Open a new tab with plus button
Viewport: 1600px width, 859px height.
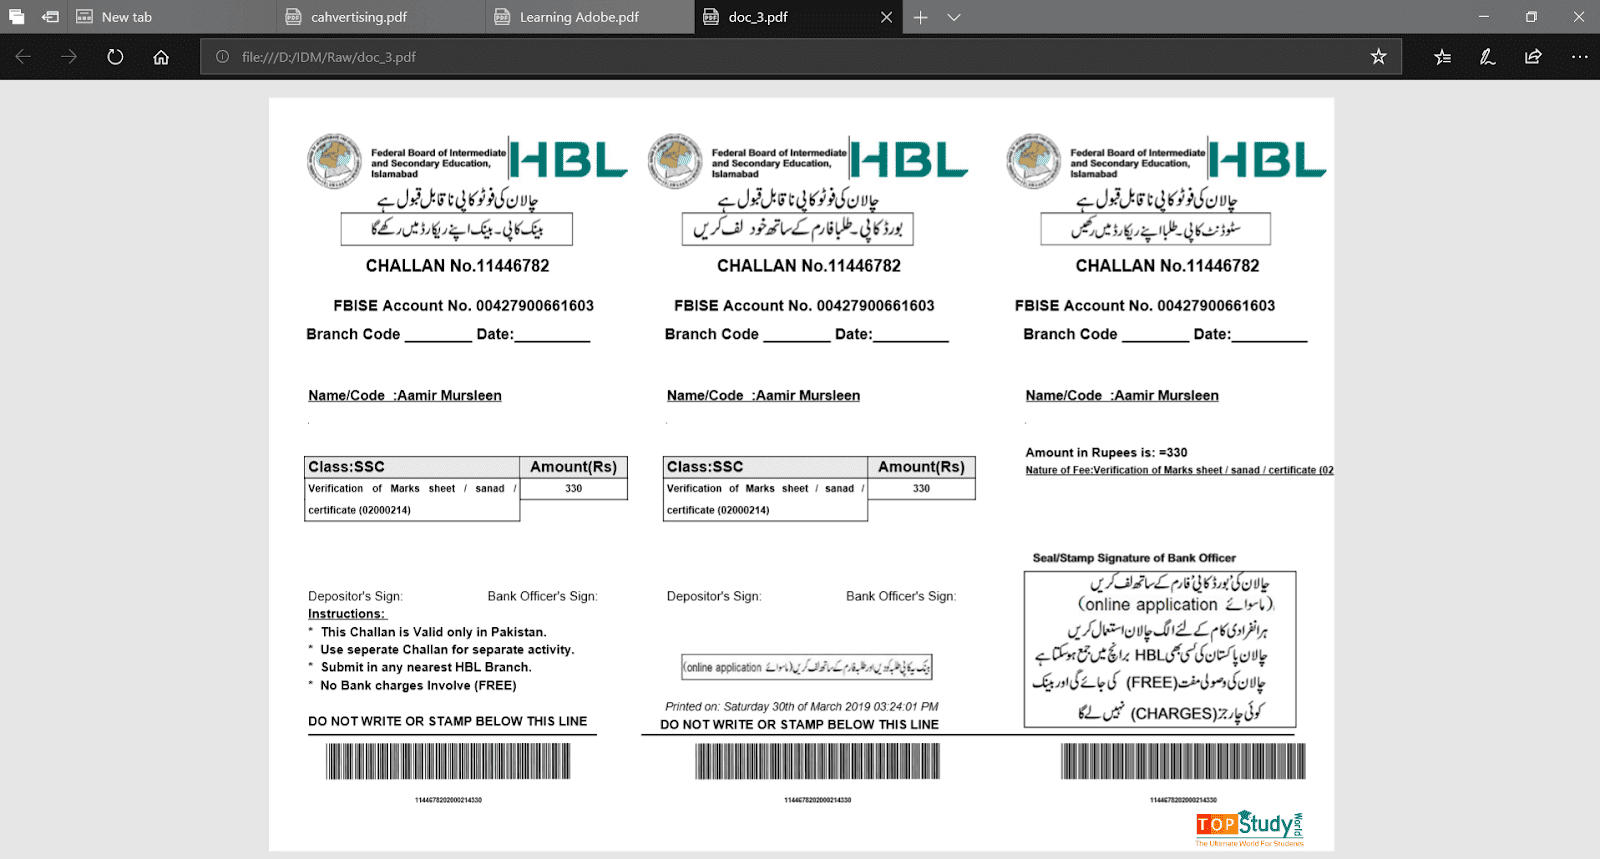(921, 17)
